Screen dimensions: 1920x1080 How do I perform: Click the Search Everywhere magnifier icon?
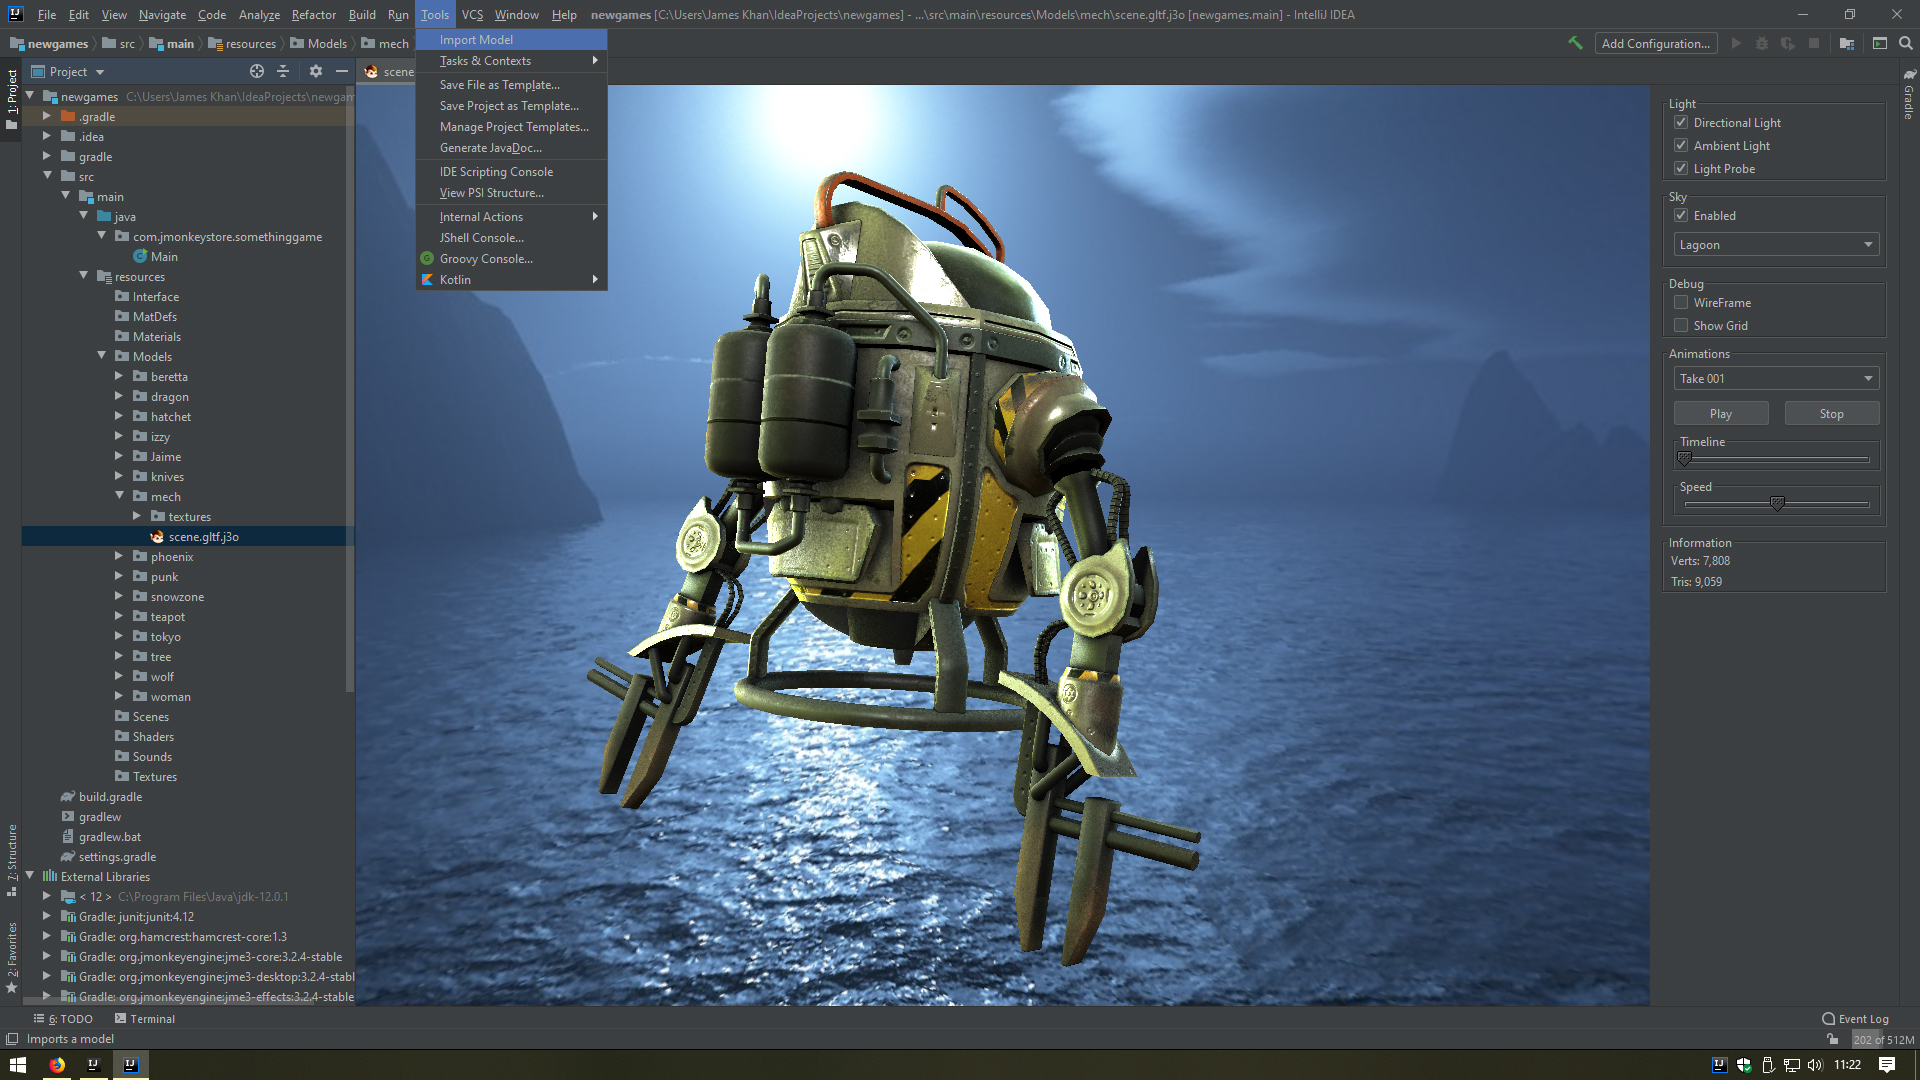(1906, 43)
